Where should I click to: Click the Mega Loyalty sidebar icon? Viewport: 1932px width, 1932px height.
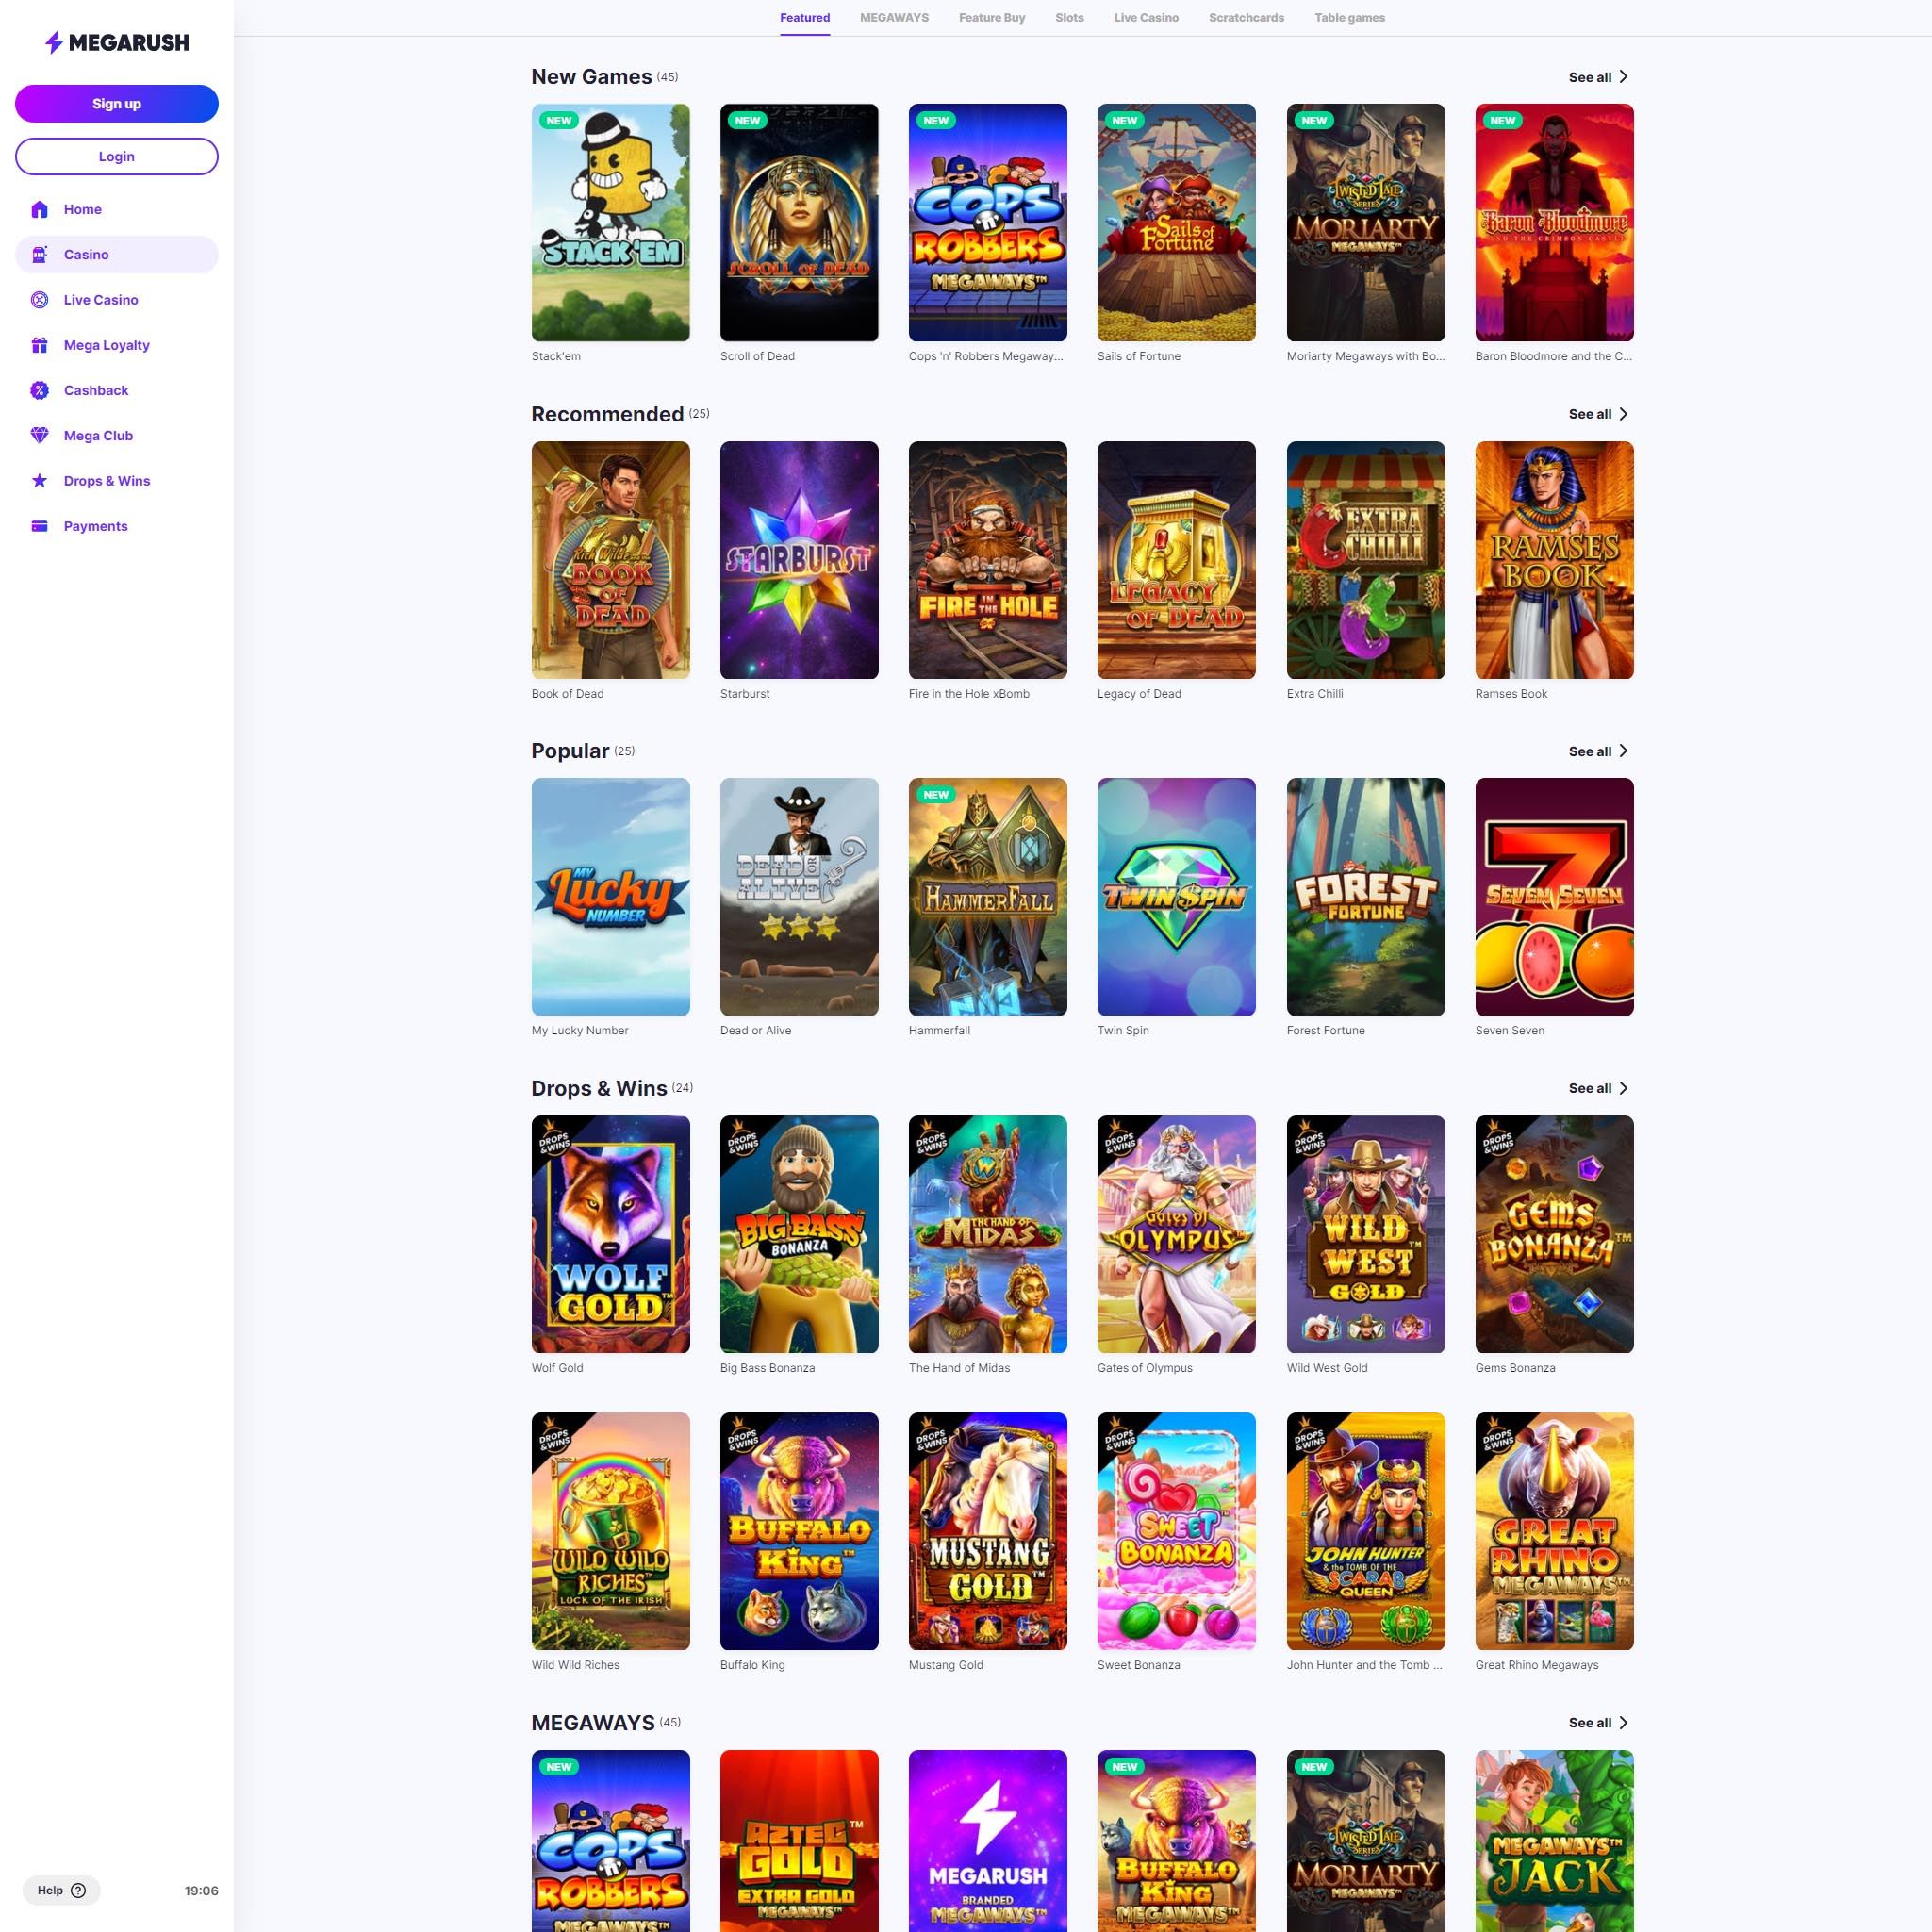[x=39, y=343]
